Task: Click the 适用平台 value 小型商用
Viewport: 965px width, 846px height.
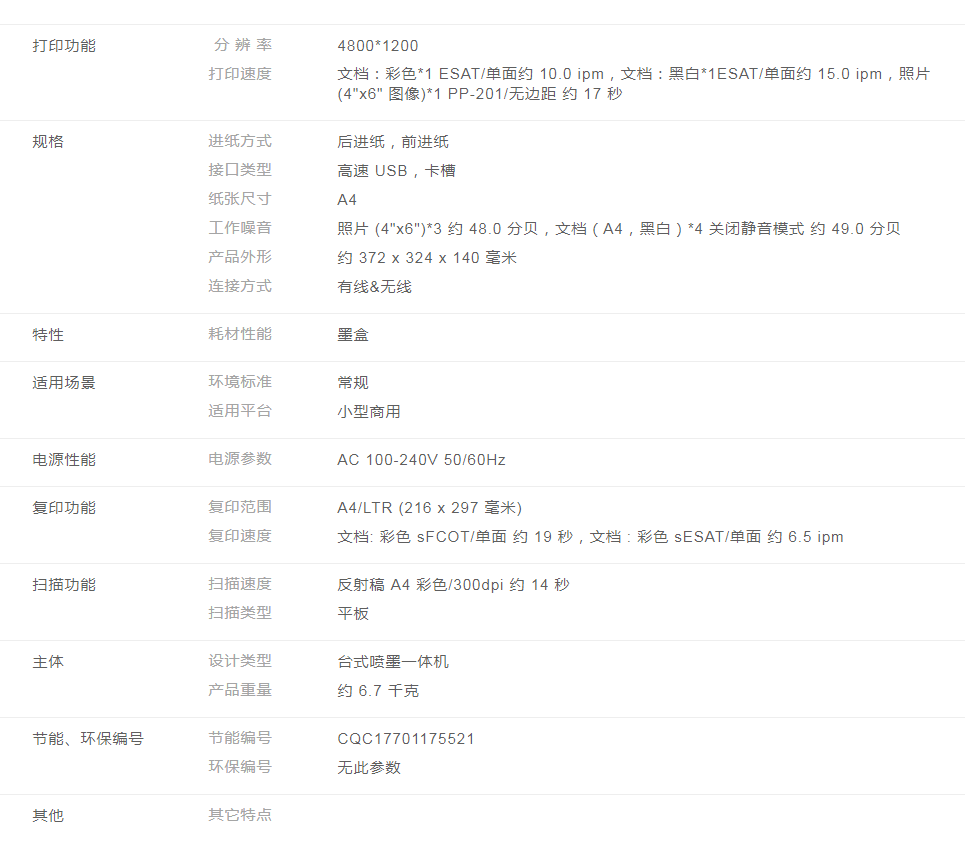Action: (x=369, y=412)
